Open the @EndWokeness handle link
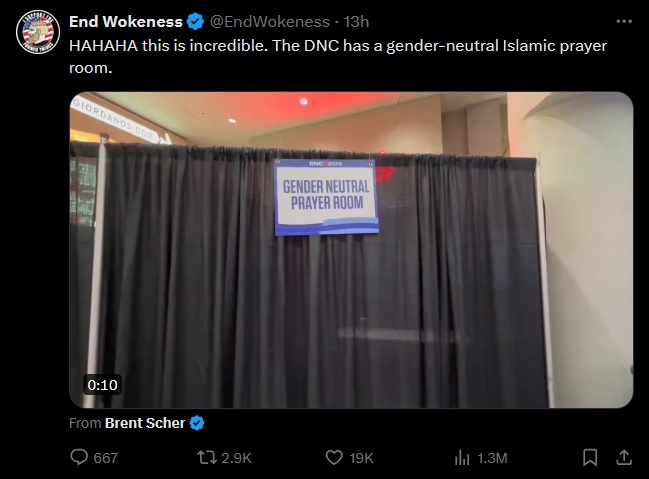 (x=270, y=22)
